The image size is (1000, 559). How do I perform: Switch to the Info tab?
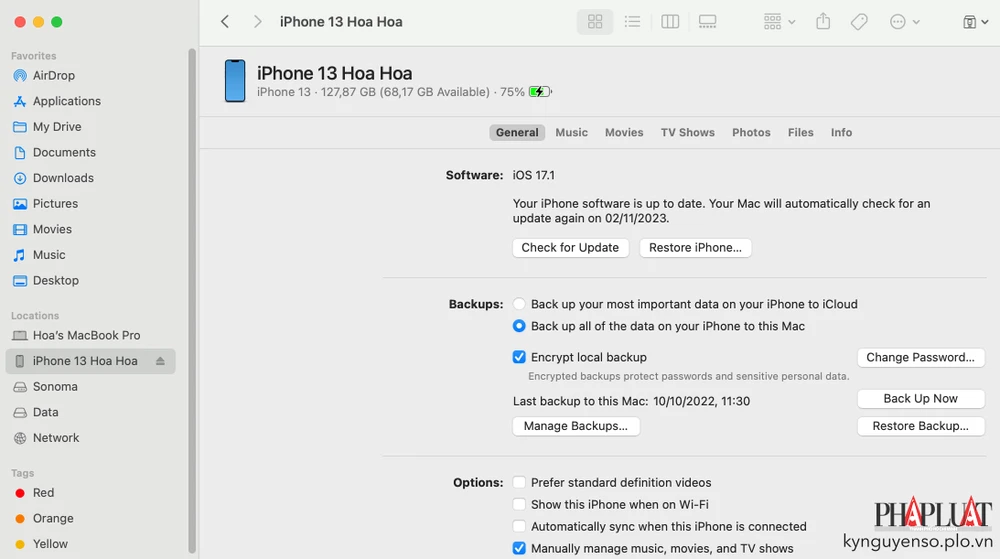click(841, 133)
